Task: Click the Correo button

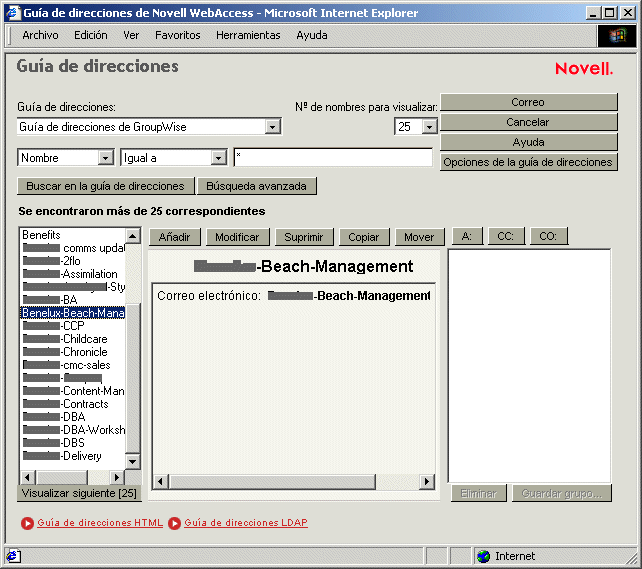Action: 529,102
